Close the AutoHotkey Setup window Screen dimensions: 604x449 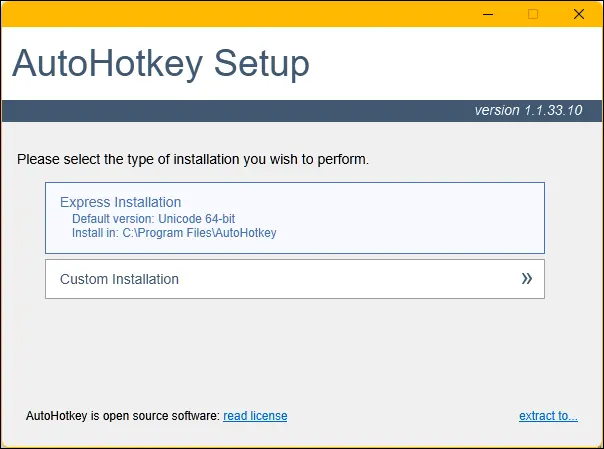(579, 14)
